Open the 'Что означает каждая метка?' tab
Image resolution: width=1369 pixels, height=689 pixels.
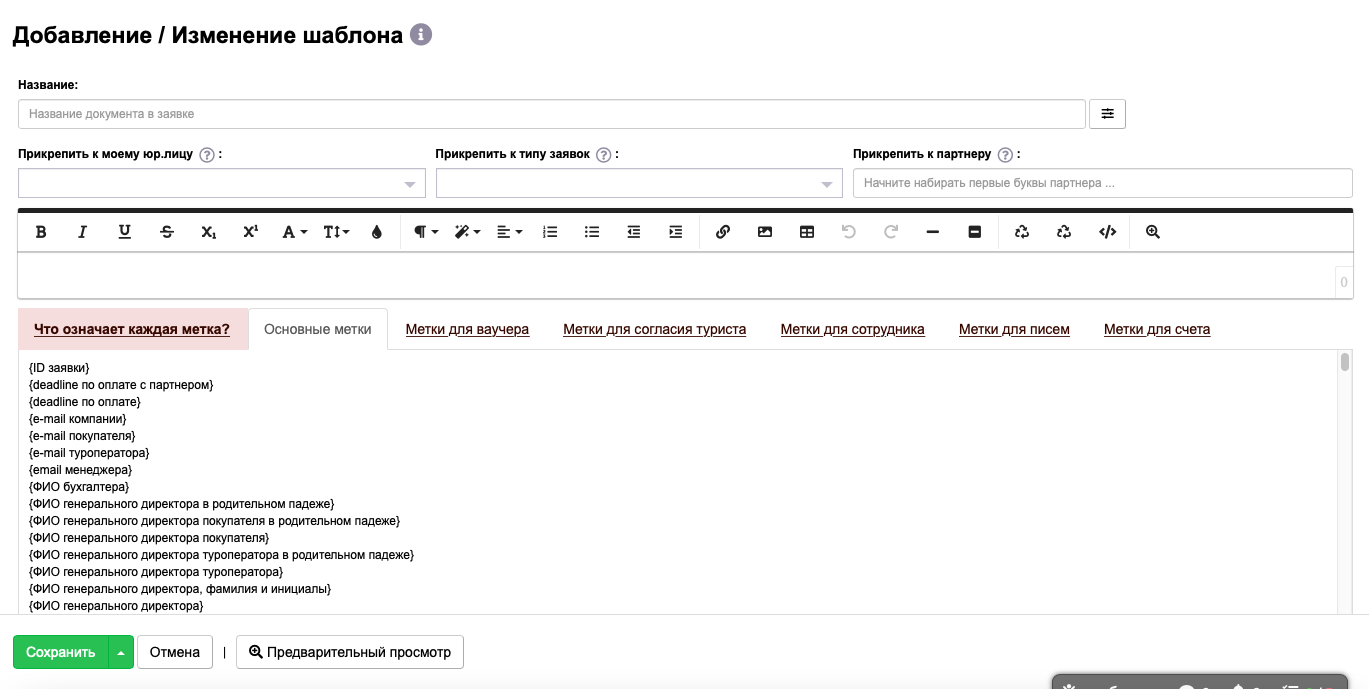coord(132,329)
